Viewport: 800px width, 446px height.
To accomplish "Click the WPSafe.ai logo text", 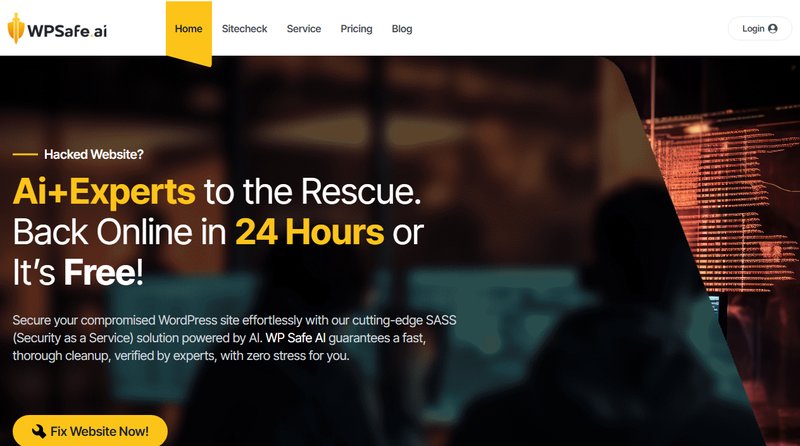I will click(67, 31).
